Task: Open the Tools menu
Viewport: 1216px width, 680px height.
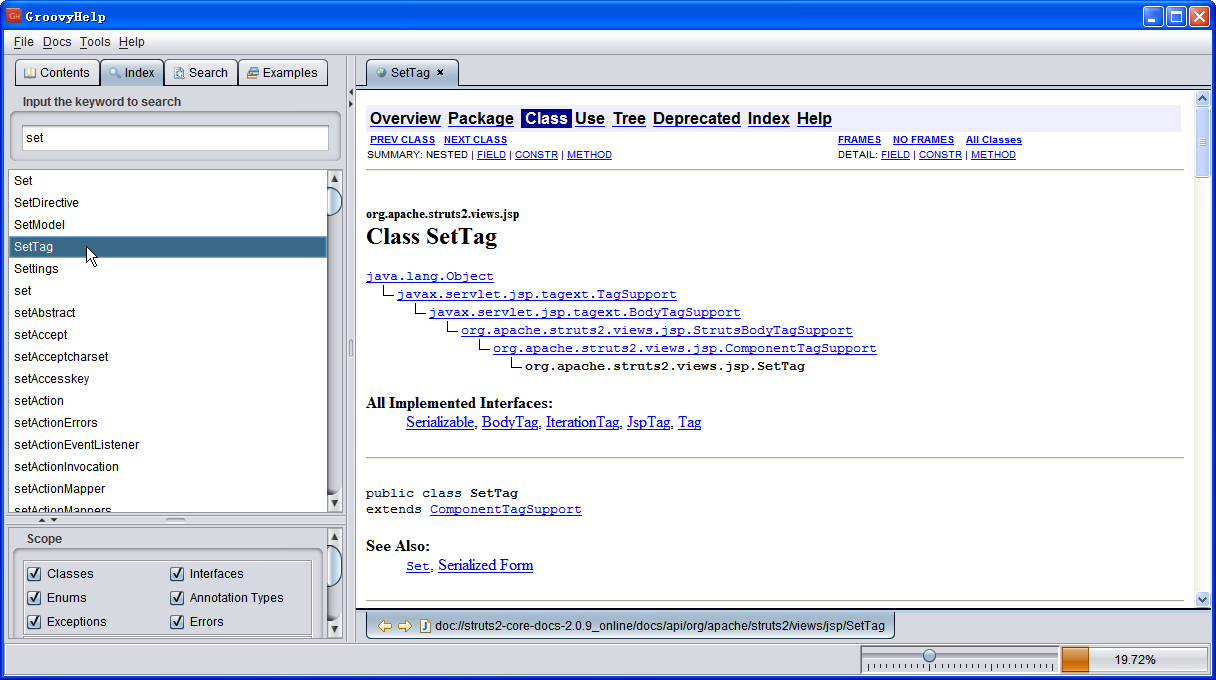Action: 95,42
